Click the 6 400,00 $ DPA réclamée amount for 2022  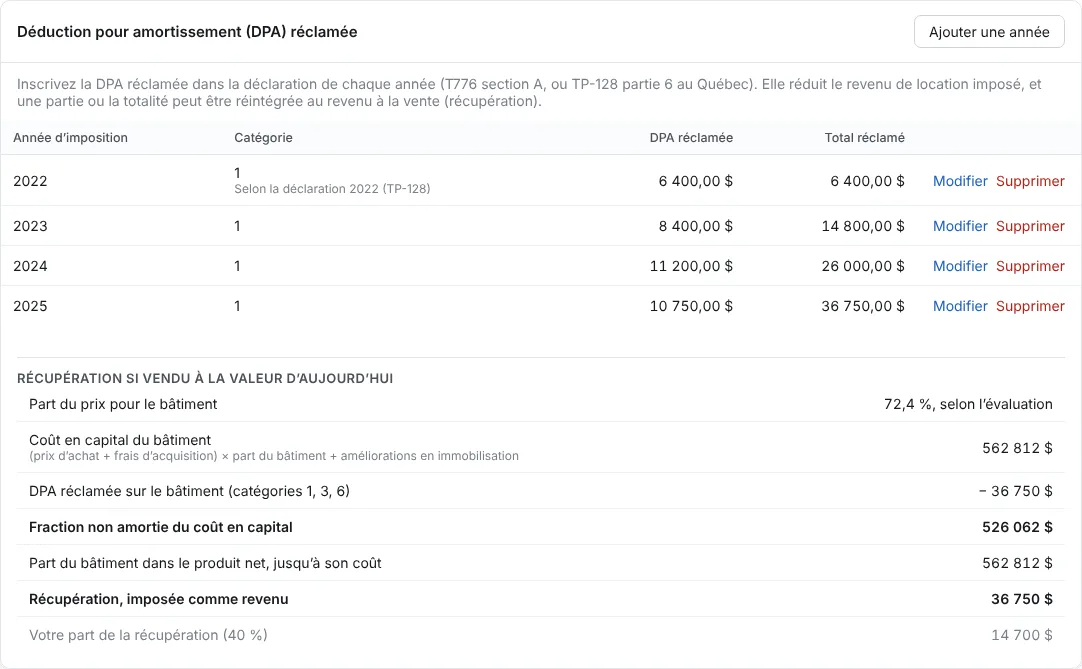tap(696, 181)
